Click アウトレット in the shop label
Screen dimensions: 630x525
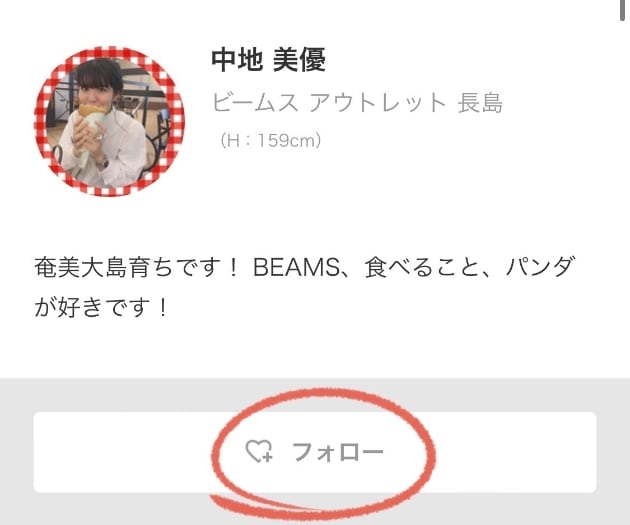pyautogui.click(x=378, y=103)
